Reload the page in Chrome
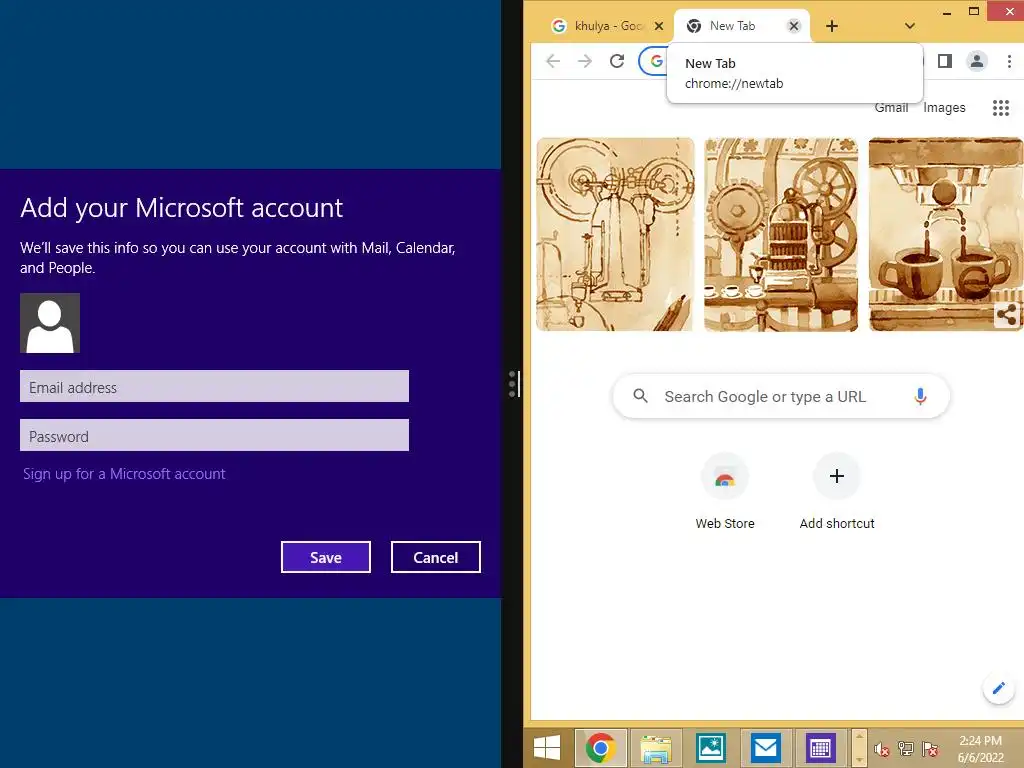This screenshot has height=768, width=1024. pyautogui.click(x=616, y=61)
